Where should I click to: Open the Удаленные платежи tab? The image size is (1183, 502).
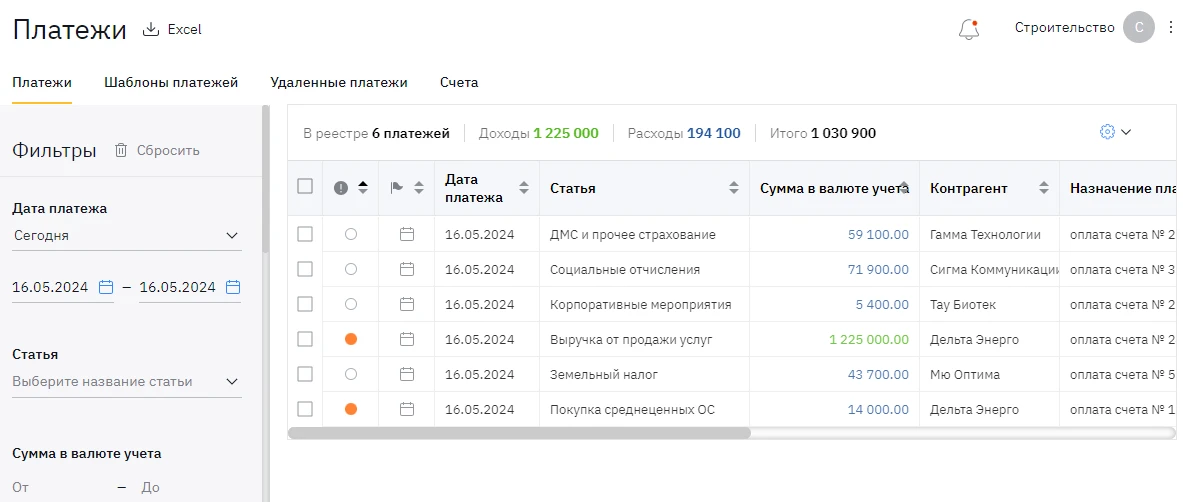point(339,82)
